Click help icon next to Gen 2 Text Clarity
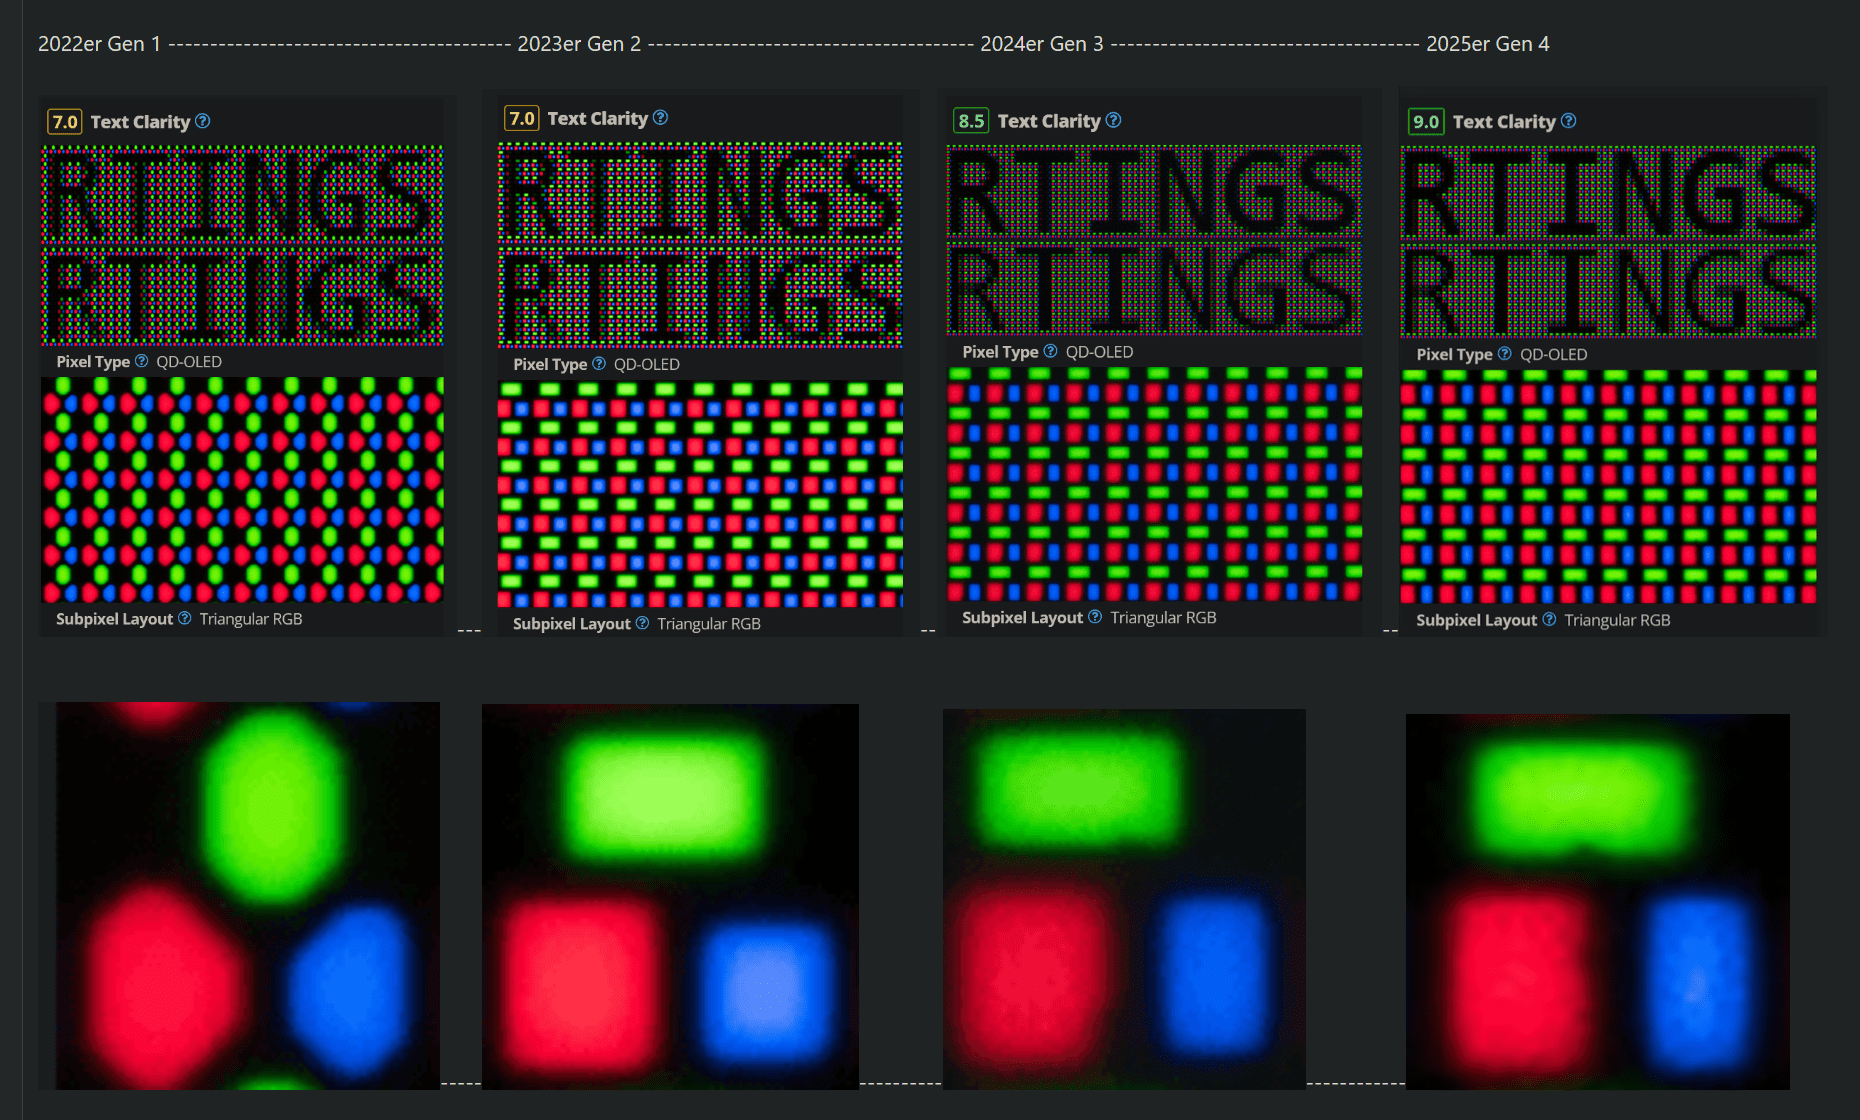 coord(661,118)
